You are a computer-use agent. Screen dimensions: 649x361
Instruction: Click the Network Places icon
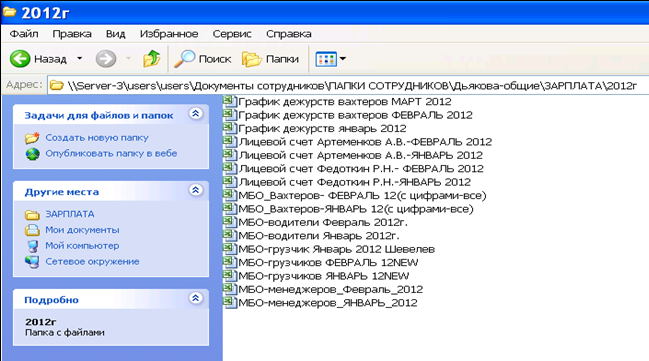point(32,262)
